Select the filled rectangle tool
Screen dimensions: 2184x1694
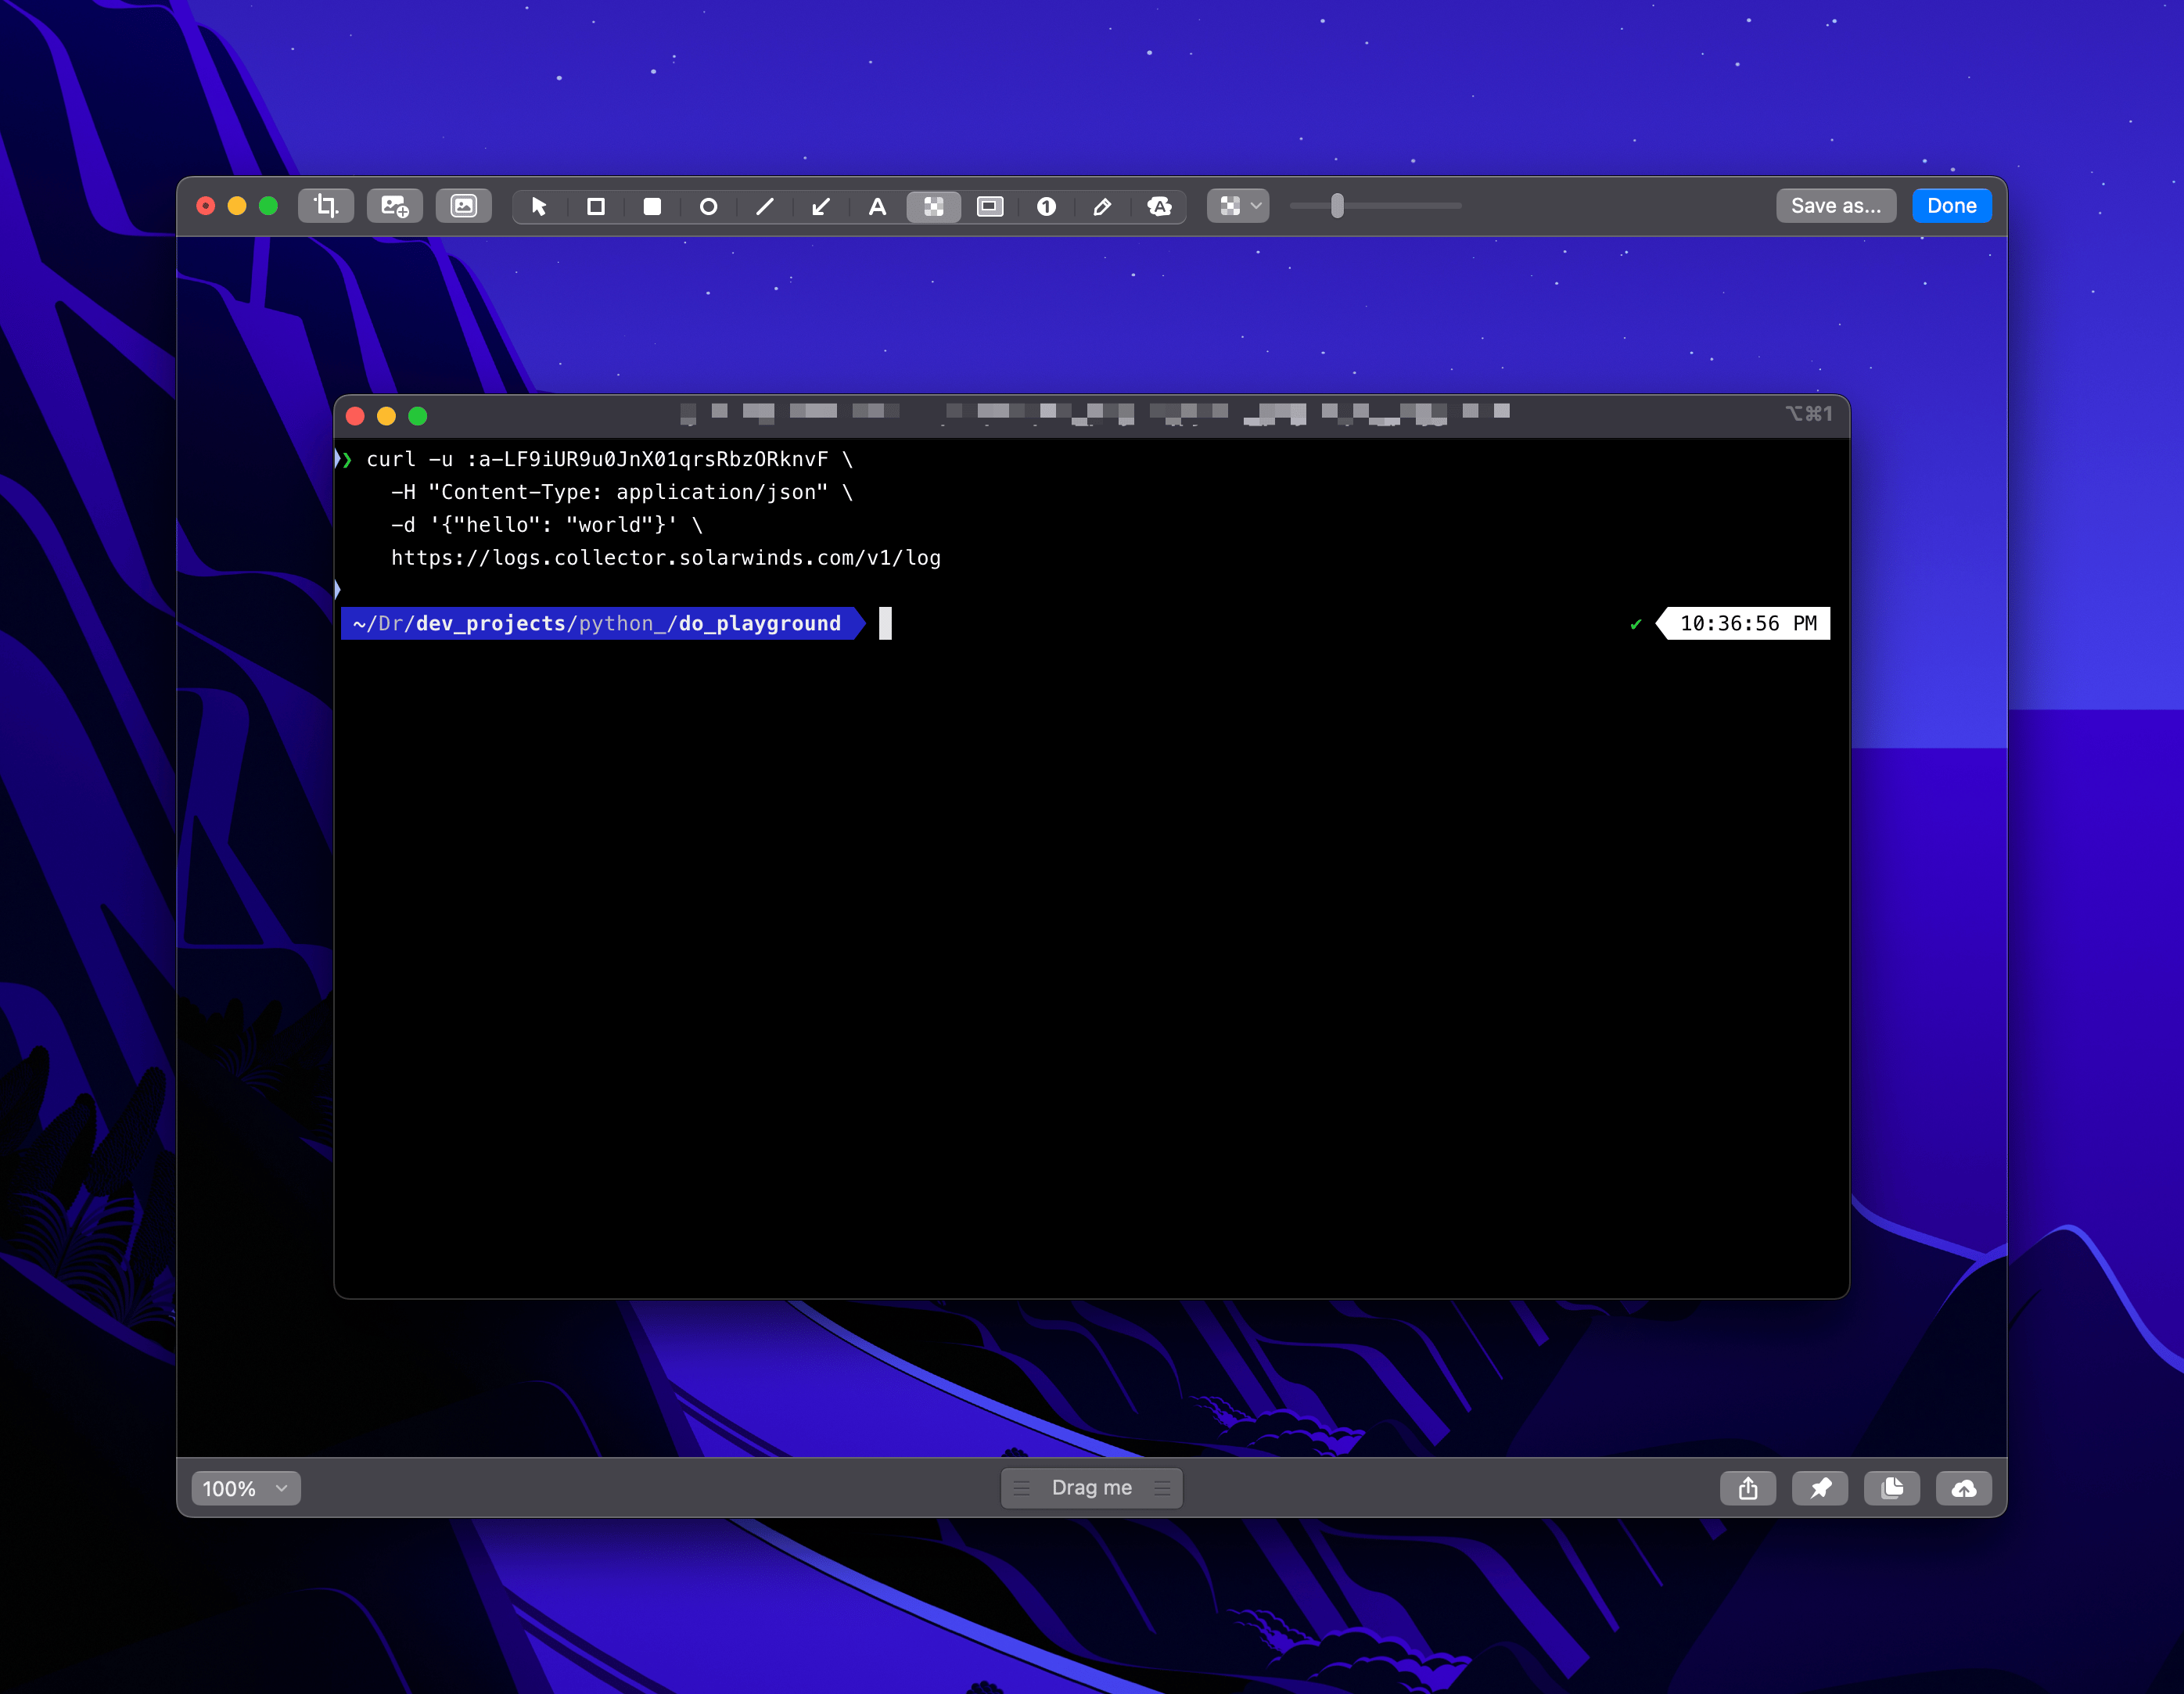pos(652,206)
